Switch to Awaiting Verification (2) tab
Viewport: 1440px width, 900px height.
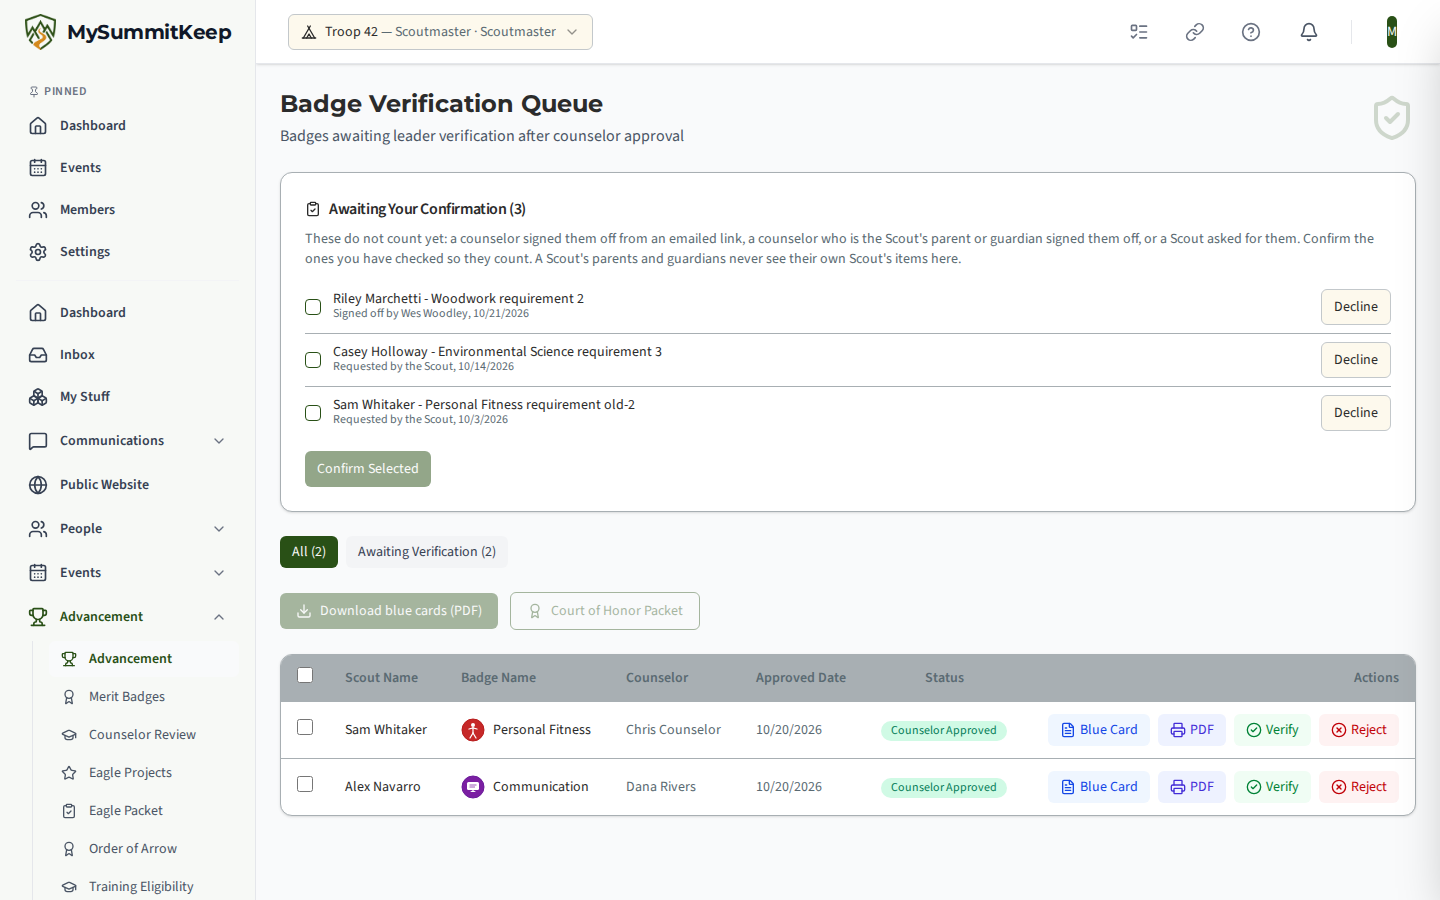point(427,552)
